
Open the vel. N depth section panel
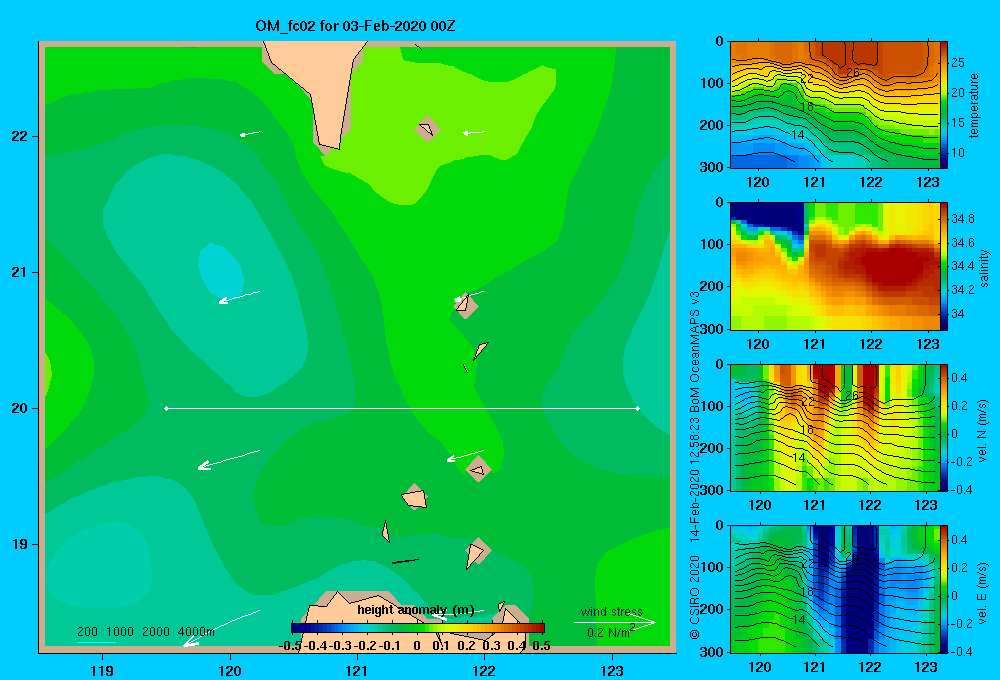click(x=835, y=427)
